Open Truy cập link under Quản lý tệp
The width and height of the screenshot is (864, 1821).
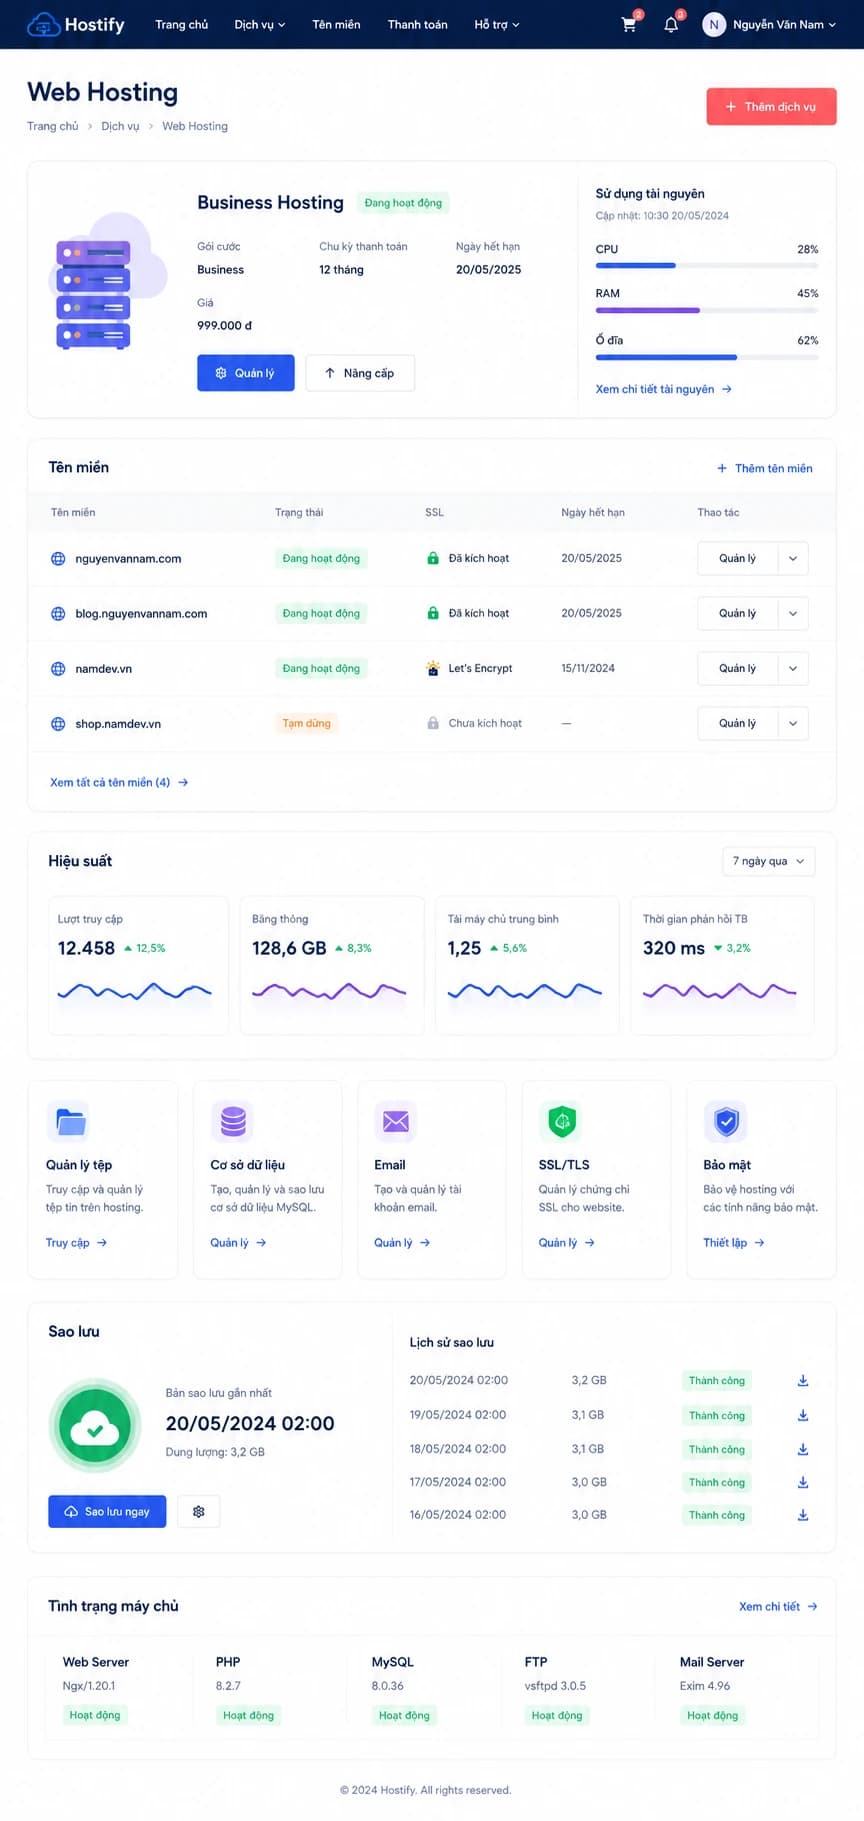pos(76,1242)
